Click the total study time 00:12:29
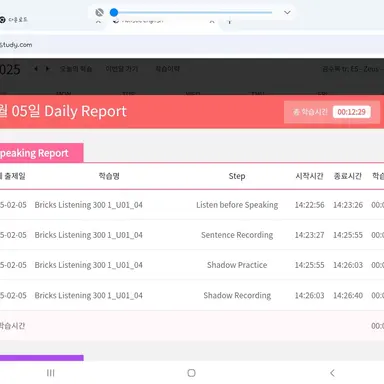The width and height of the screenshot is (384, 384). point(351,112)
